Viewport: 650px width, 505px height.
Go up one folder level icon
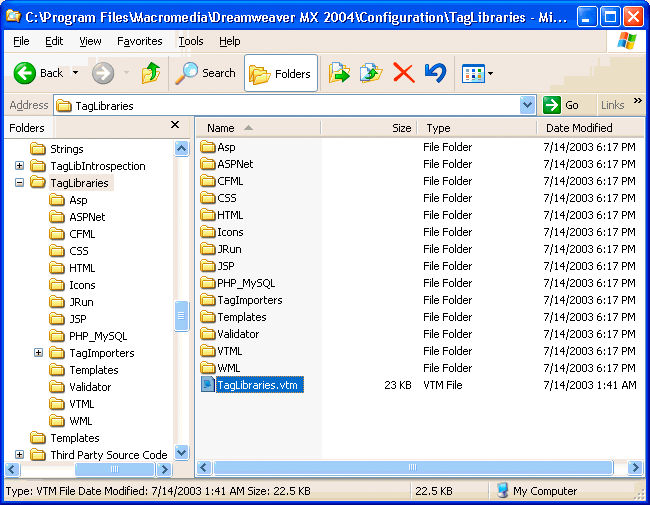click(x=151, y=73)
